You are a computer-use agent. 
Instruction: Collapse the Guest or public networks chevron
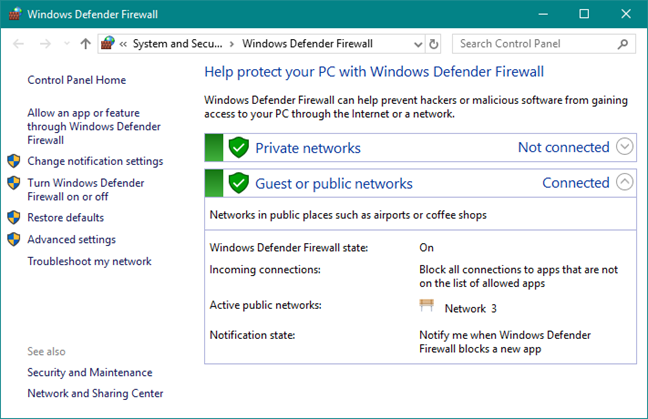624,181
